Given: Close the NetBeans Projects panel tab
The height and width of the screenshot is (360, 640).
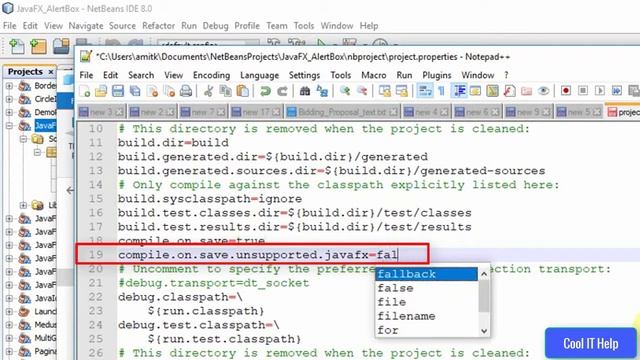Looking at the screenshot, I should pyautogui.click(x=51, y=72).
